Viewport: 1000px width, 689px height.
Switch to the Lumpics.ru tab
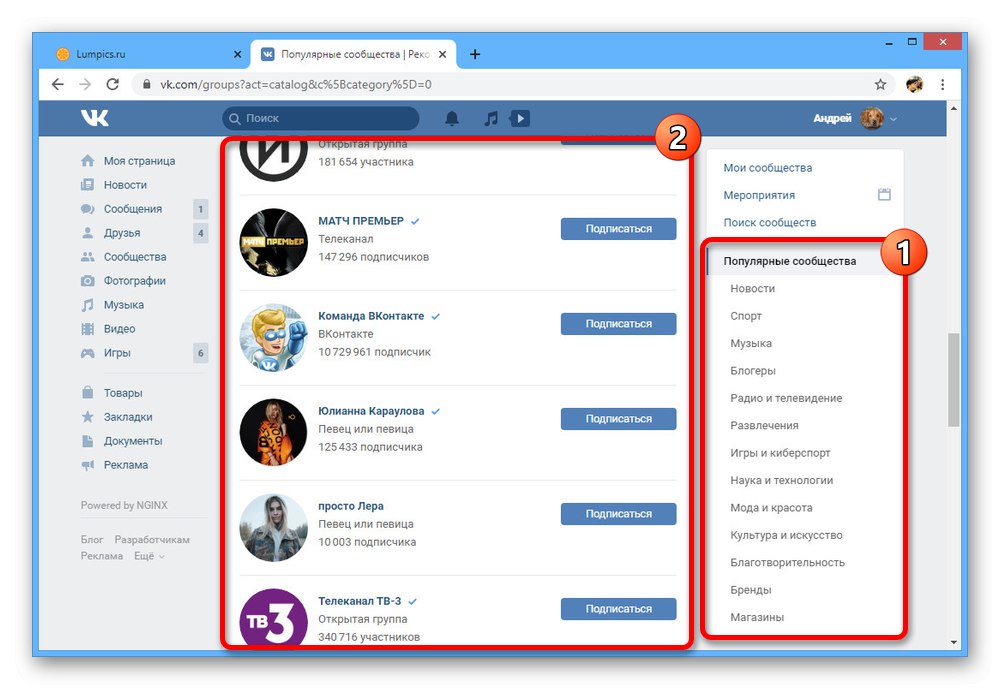pos(149,54)
